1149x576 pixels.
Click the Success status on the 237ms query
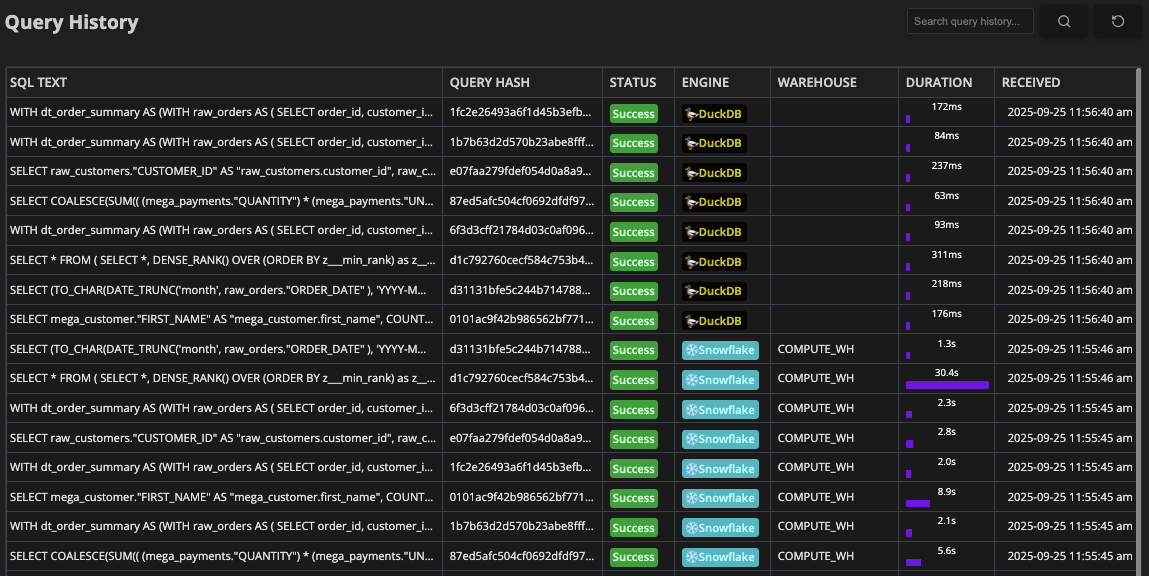(x=633, y=173)
